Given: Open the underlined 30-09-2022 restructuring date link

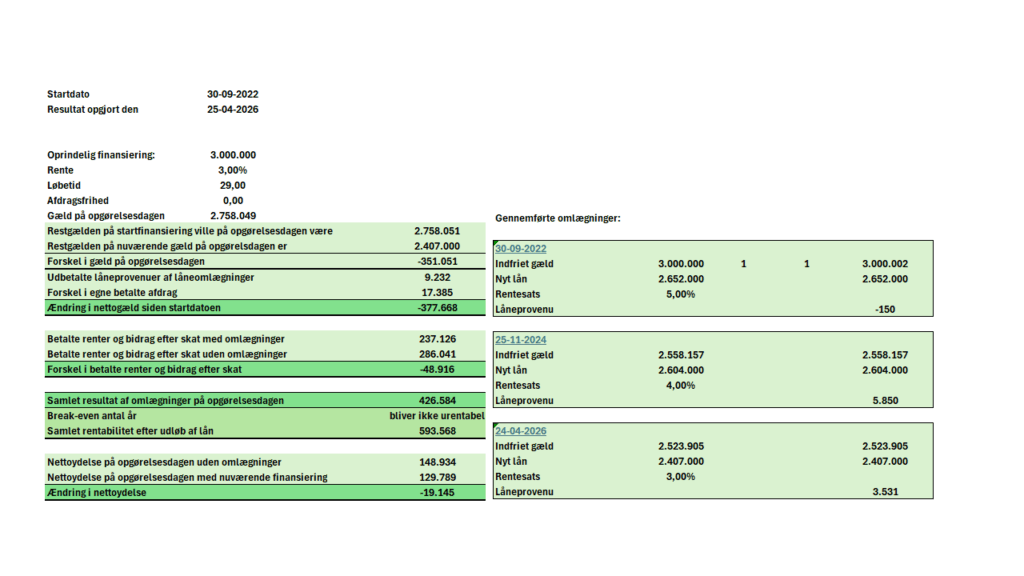Looking at the screenshot, I should 520,249.
